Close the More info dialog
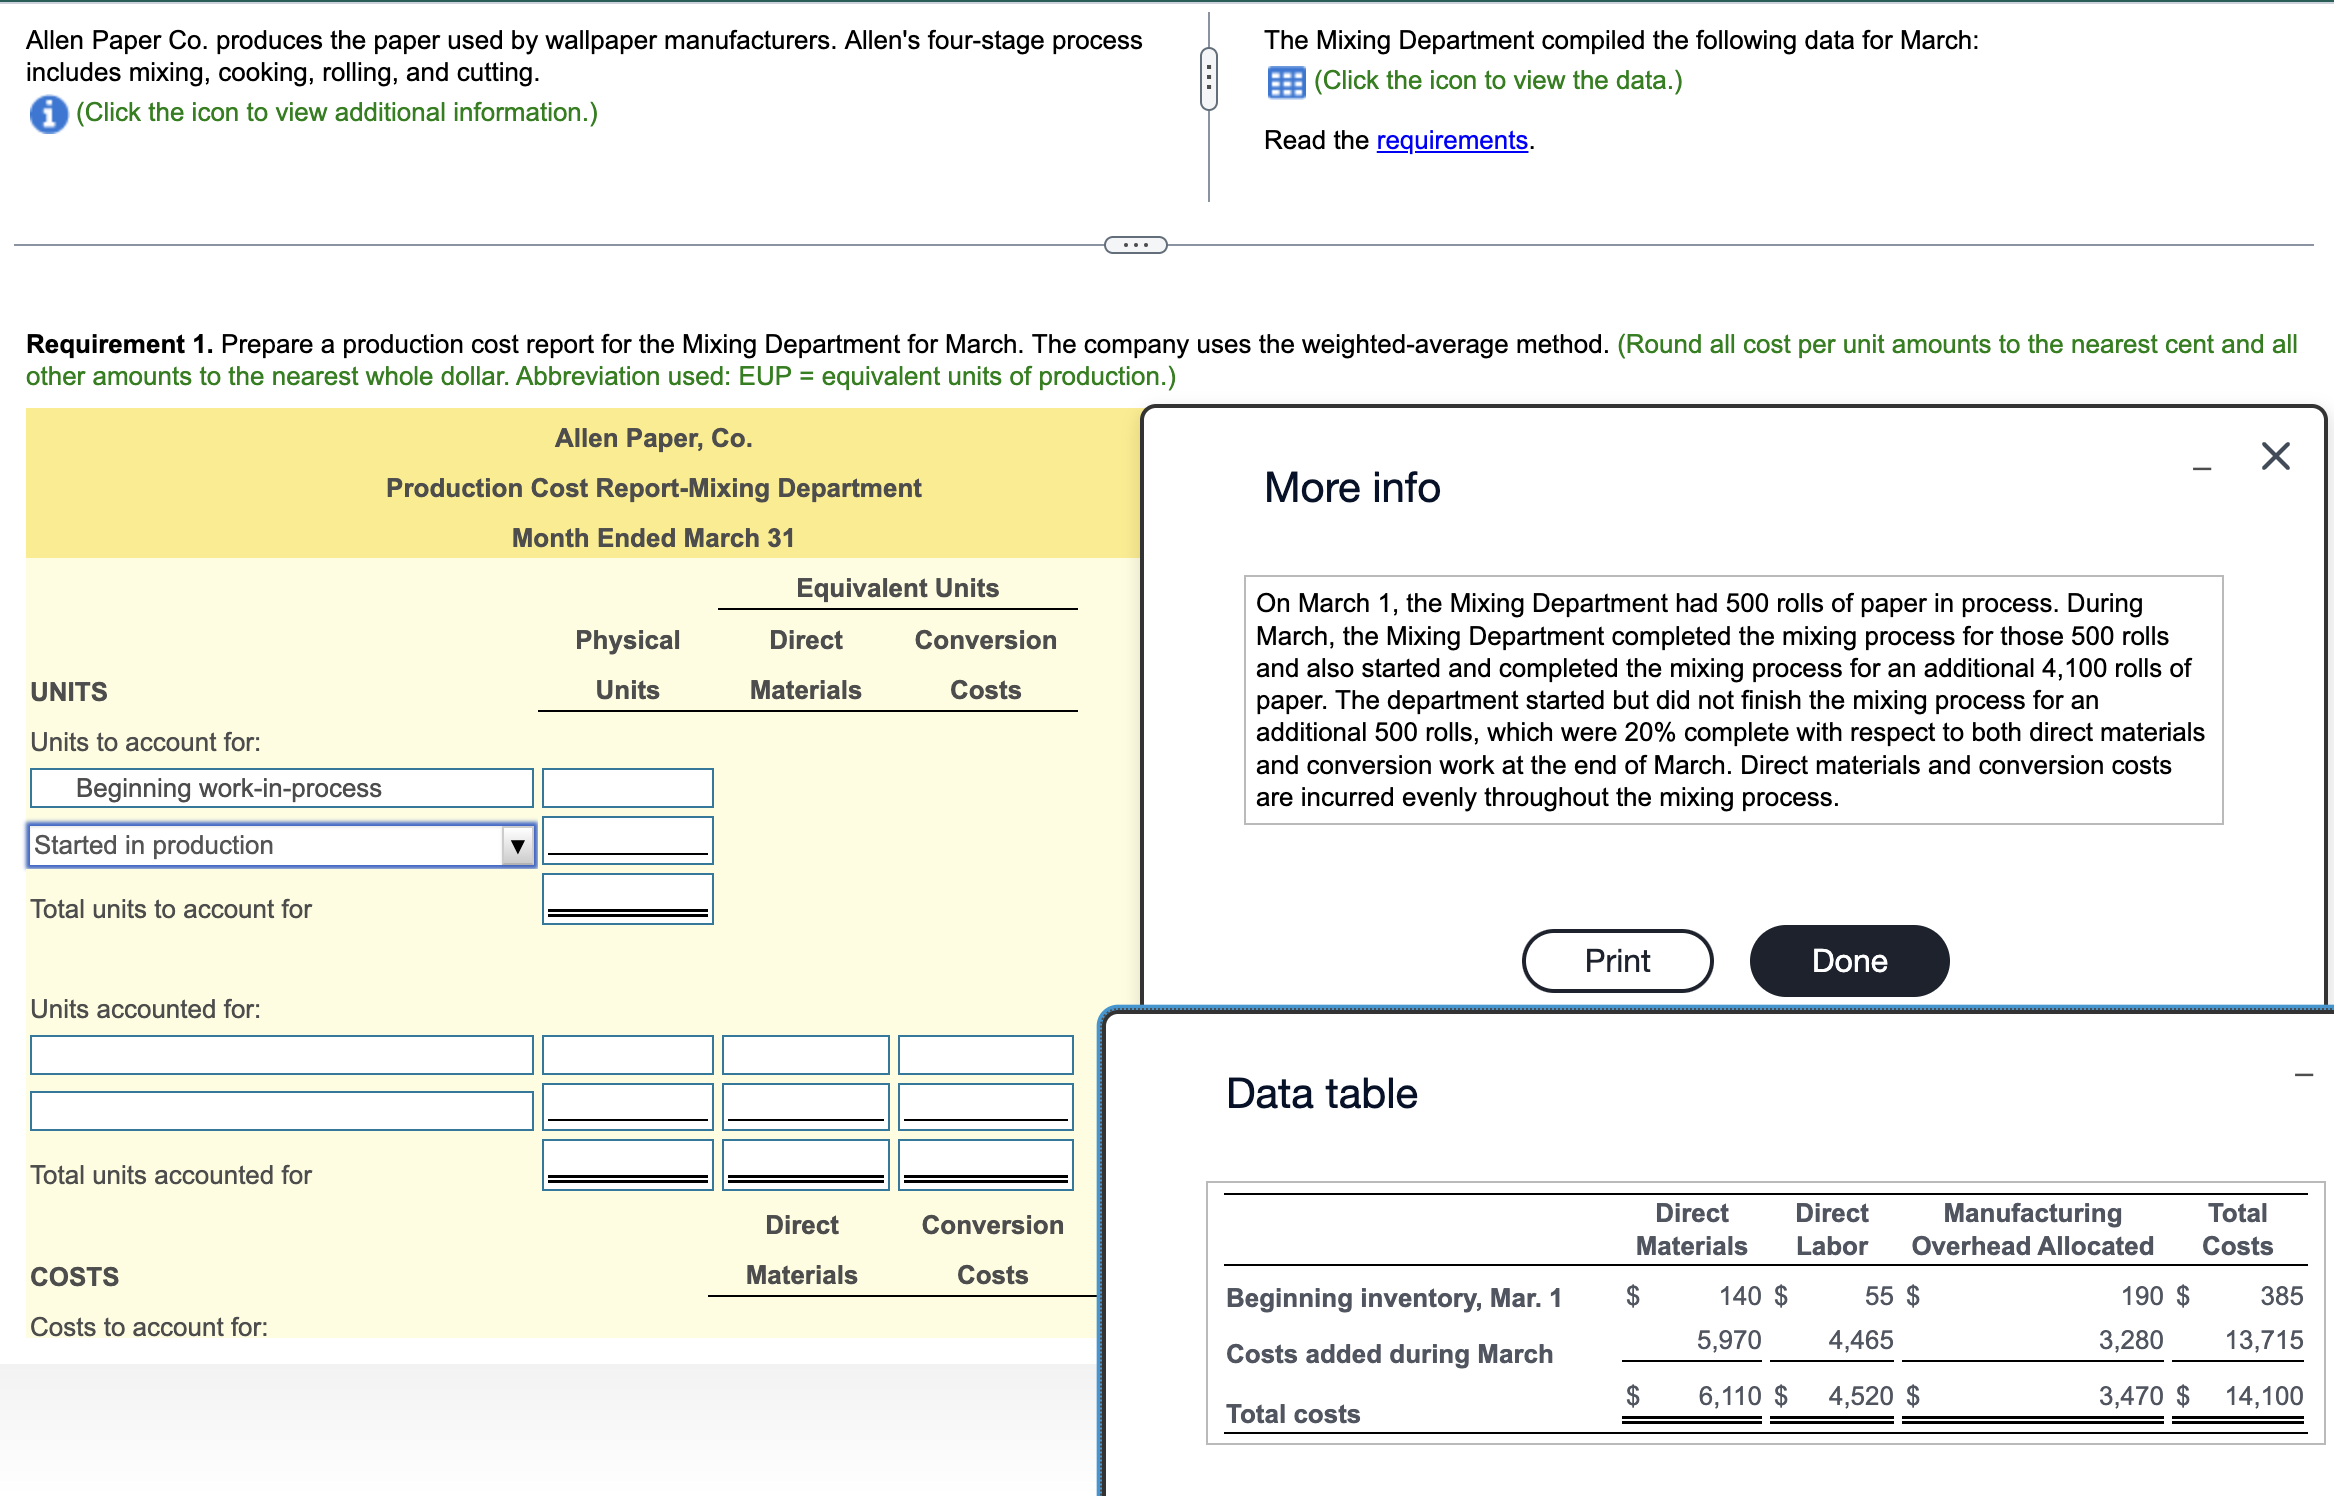 (2275, 457)
